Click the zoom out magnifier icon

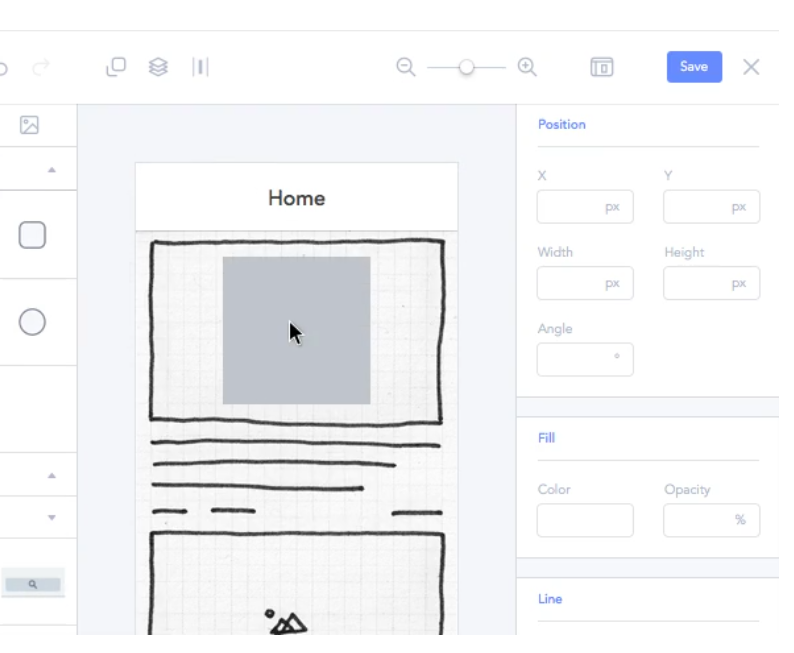406,67
